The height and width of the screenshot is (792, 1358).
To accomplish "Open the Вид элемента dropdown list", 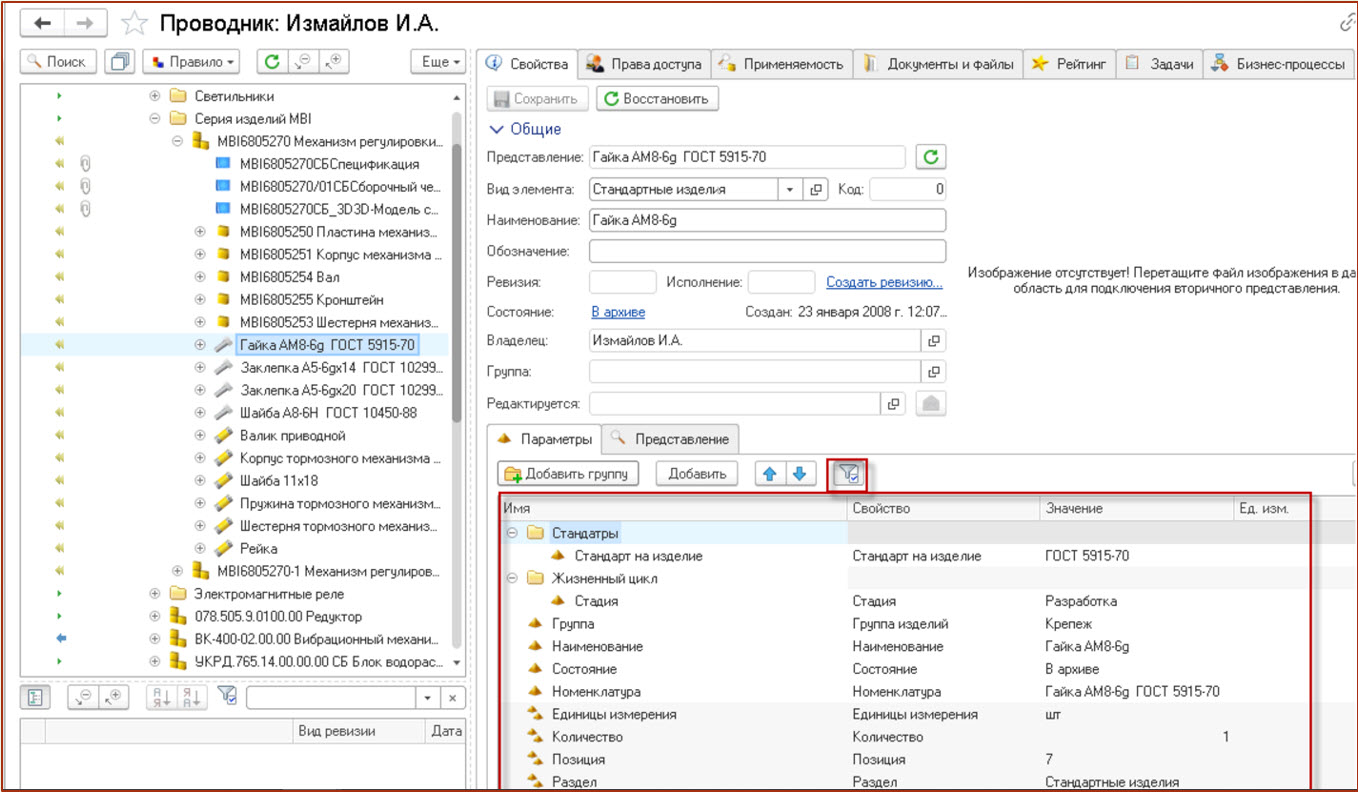I will [789, 189].
